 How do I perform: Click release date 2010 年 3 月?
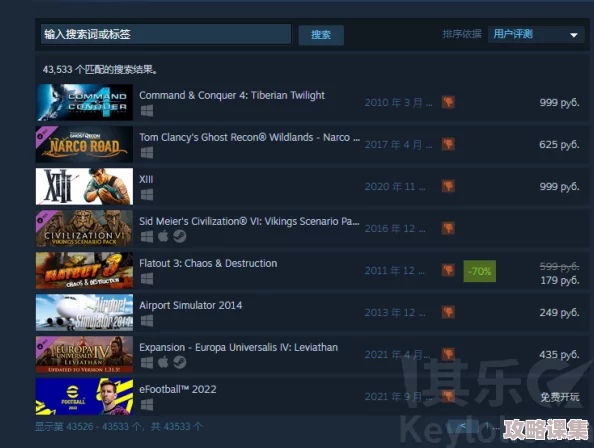[398, 103]
